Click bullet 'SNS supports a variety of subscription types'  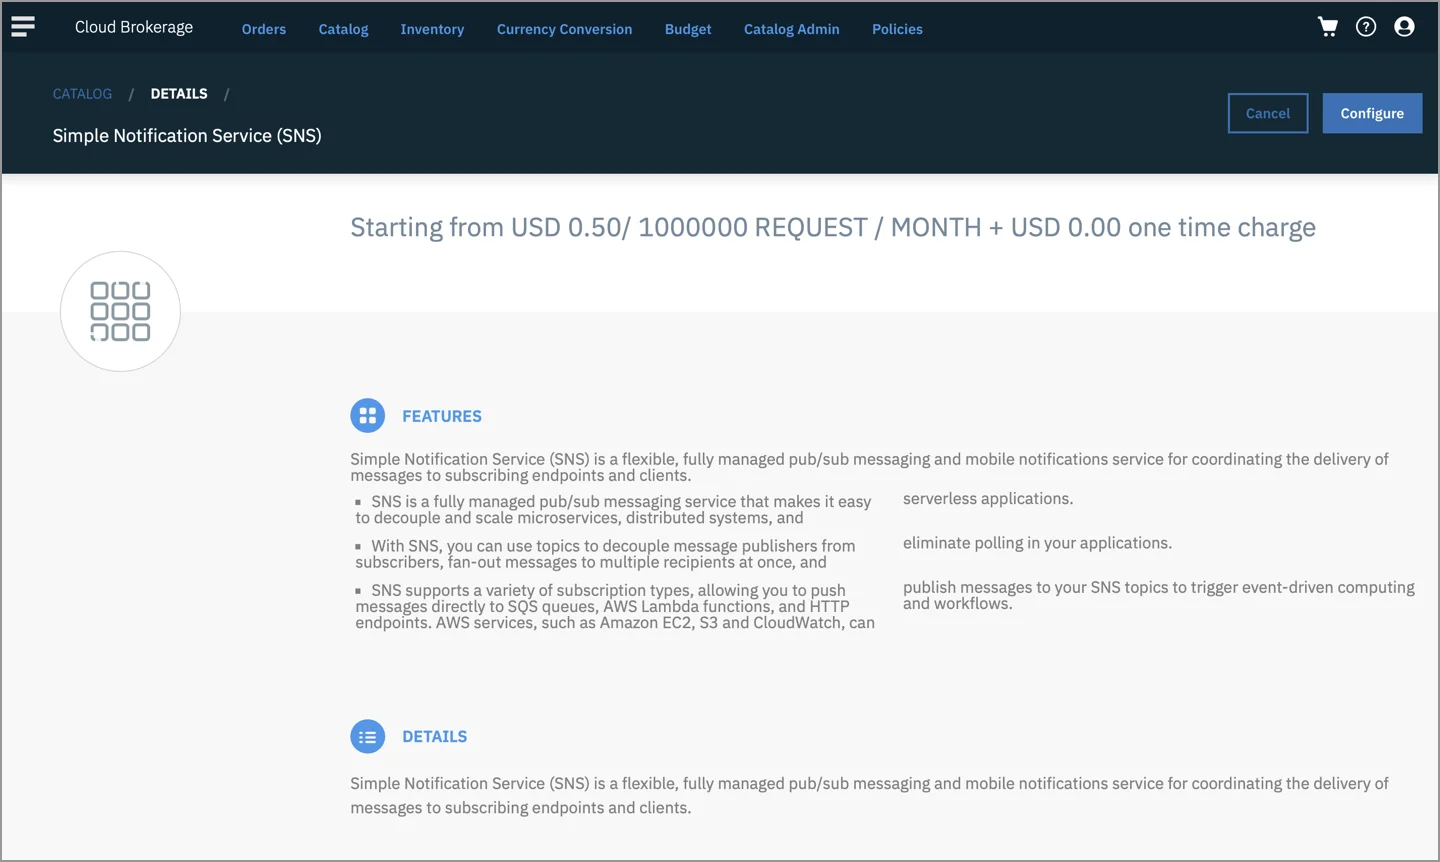point(615,606)
